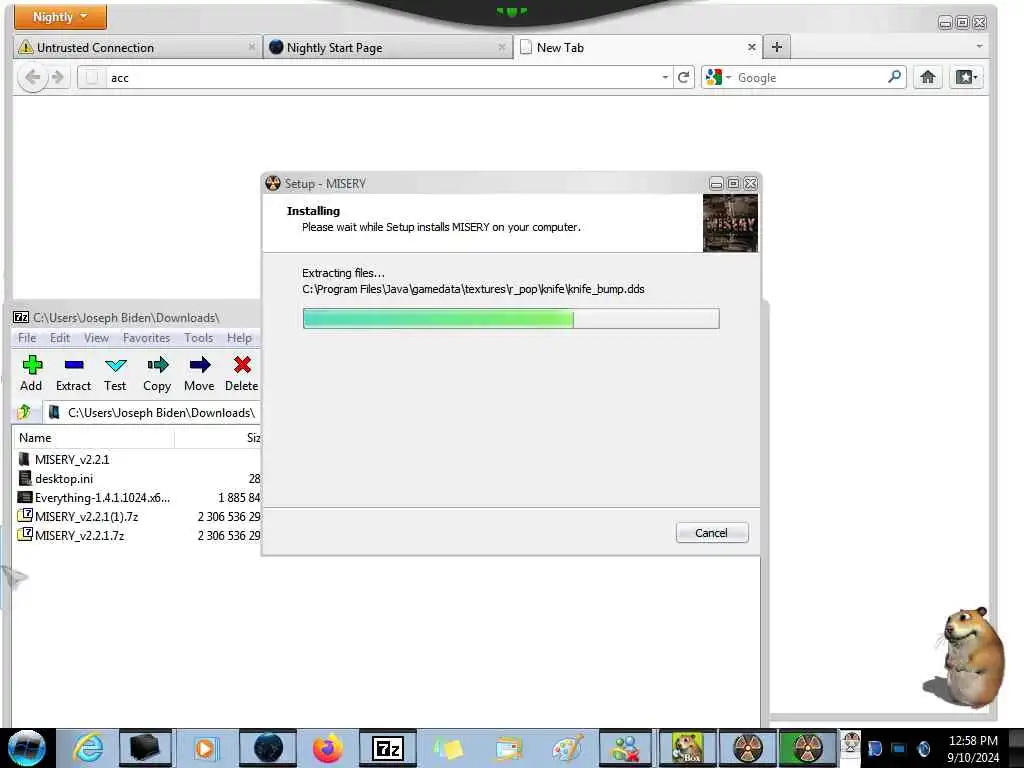Click the Add icon in 7-Zip toolbar
This screenshot has height=768, width=1024.
tap(31, 364)
